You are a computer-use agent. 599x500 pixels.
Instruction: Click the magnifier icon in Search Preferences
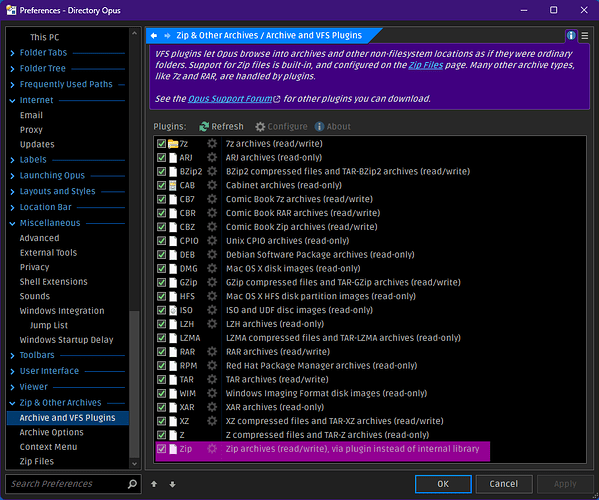click(x=133, y=484)
